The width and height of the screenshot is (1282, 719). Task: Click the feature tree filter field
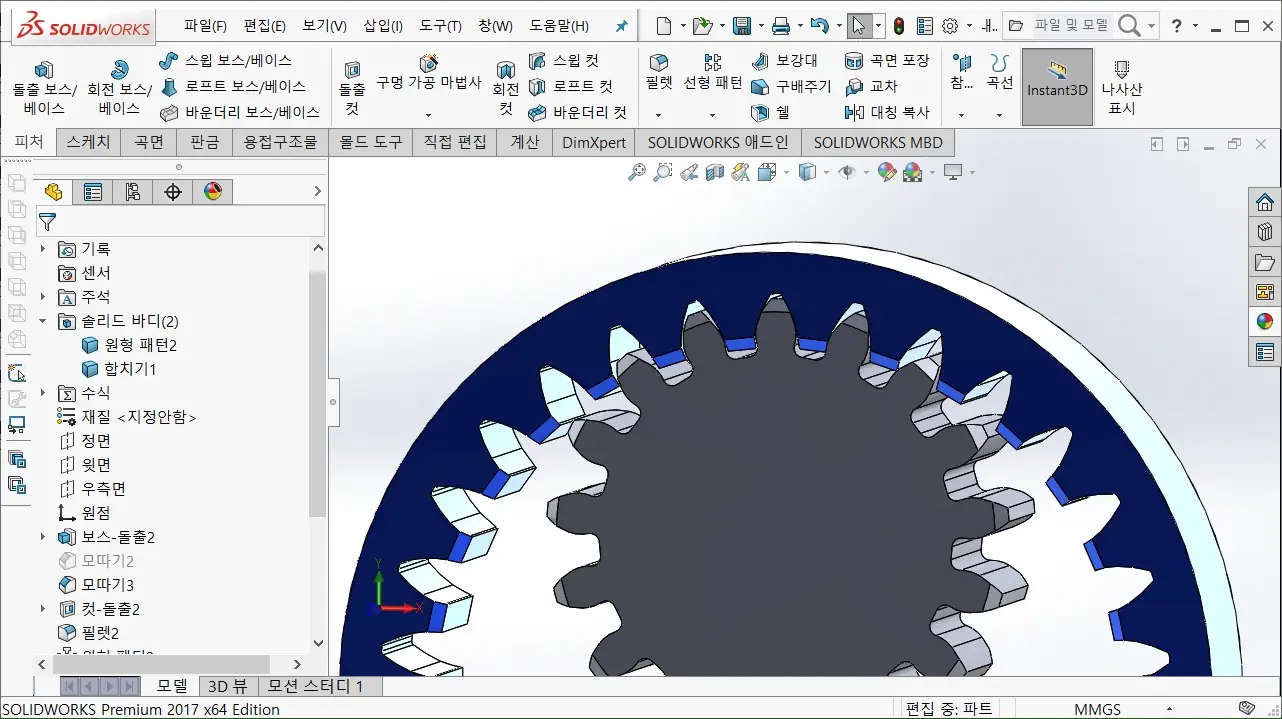click(x=180, y=222)
